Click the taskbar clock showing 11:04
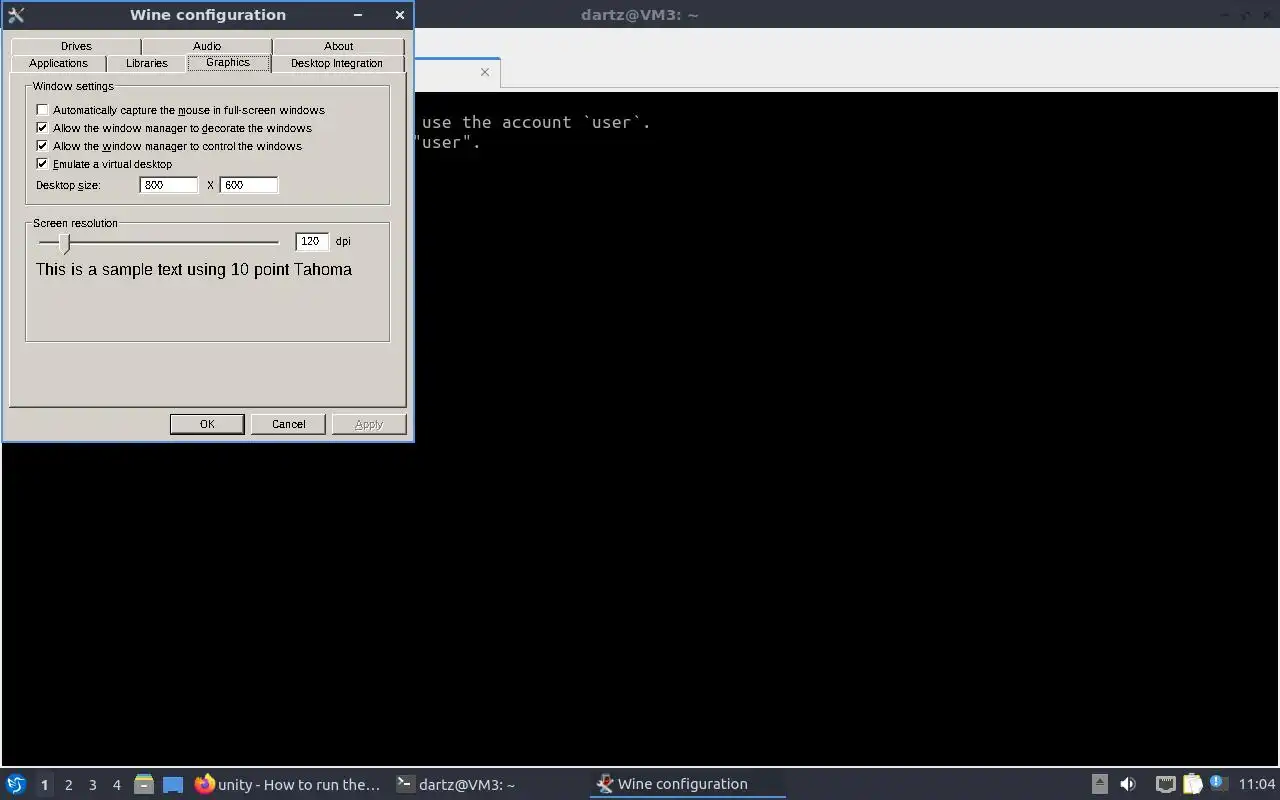1280x800 pixels. [1257, 784]
